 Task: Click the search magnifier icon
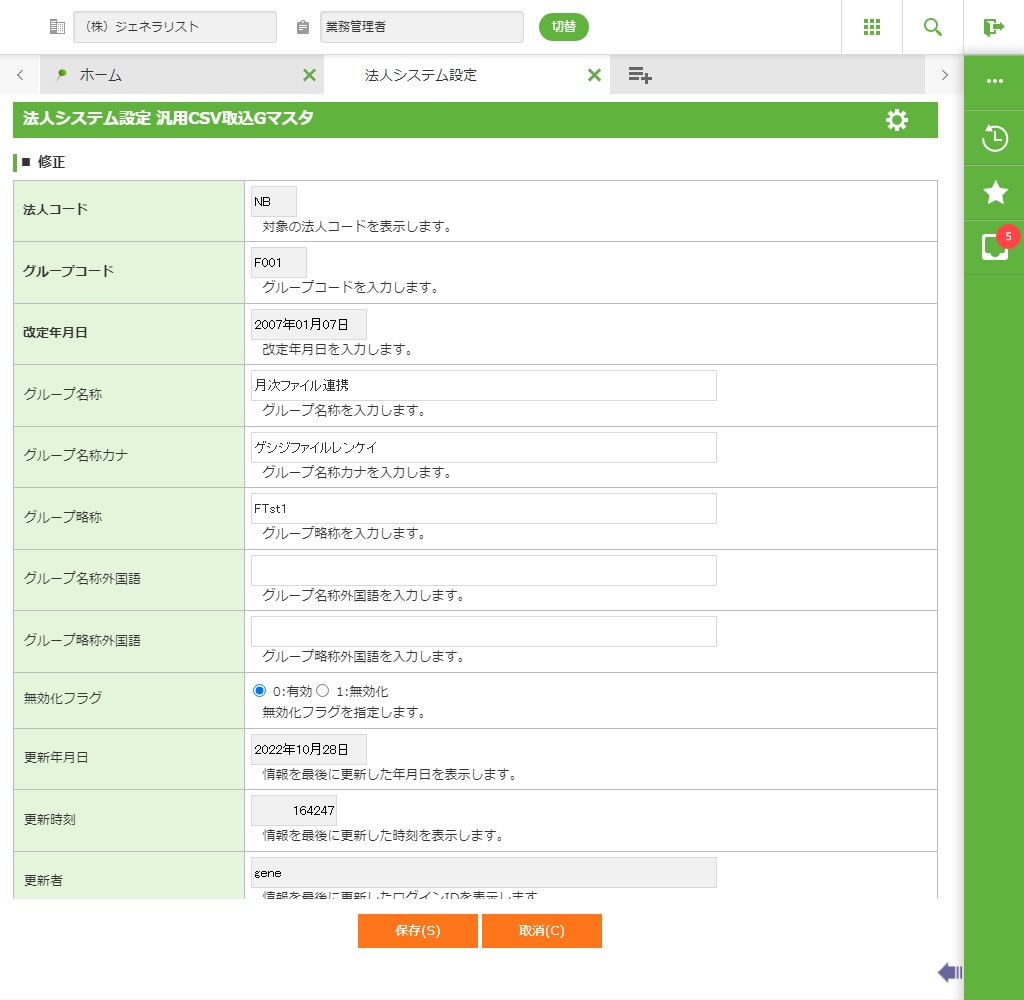coord(933,27)
